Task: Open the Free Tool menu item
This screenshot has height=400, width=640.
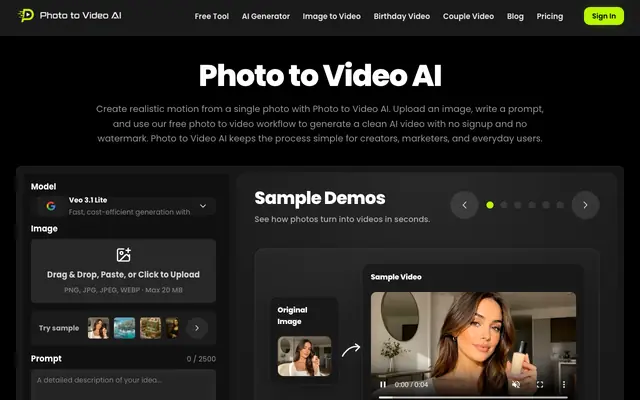Action: click(211, 16)
